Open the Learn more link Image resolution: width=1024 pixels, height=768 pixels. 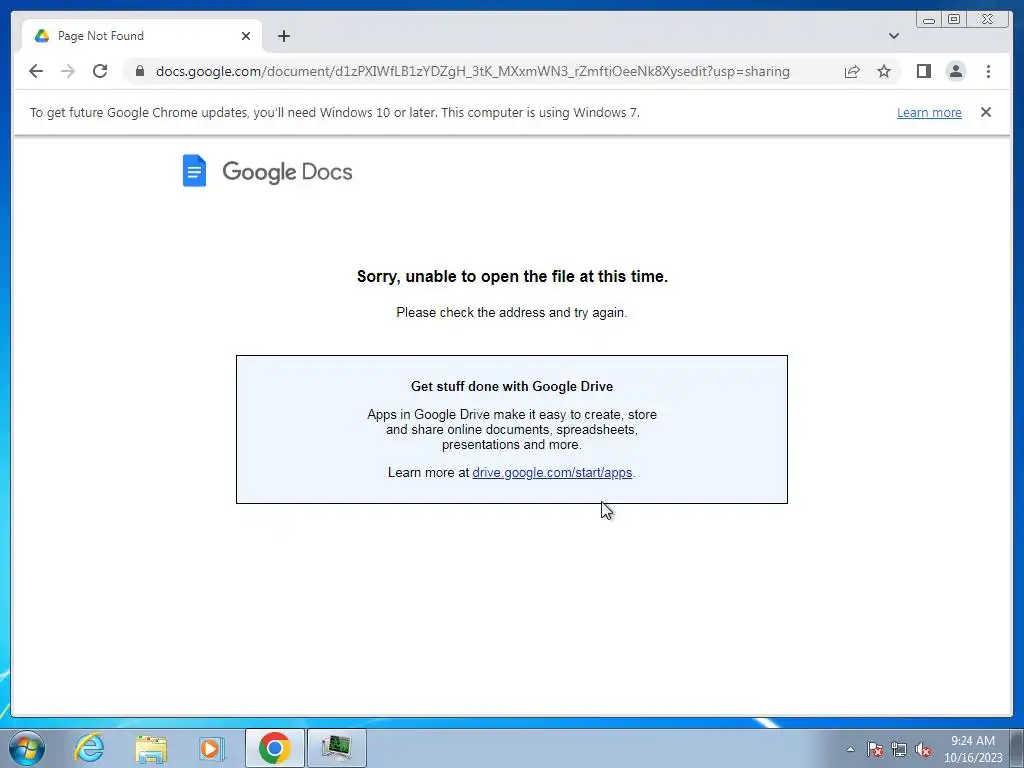[x=929, y=112]
